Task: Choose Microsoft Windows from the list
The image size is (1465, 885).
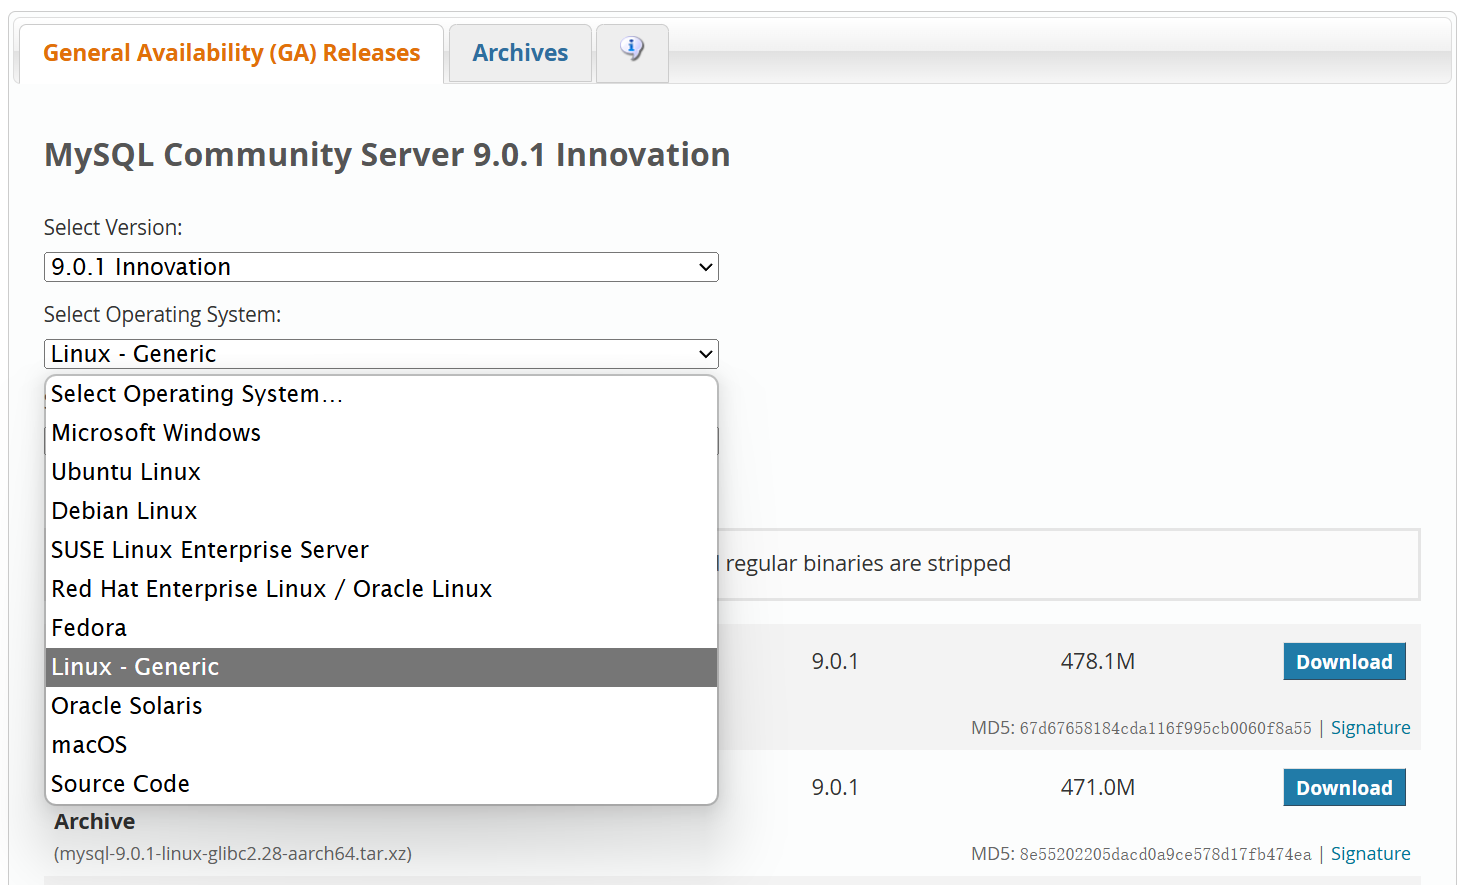Action: pos(381,433)
